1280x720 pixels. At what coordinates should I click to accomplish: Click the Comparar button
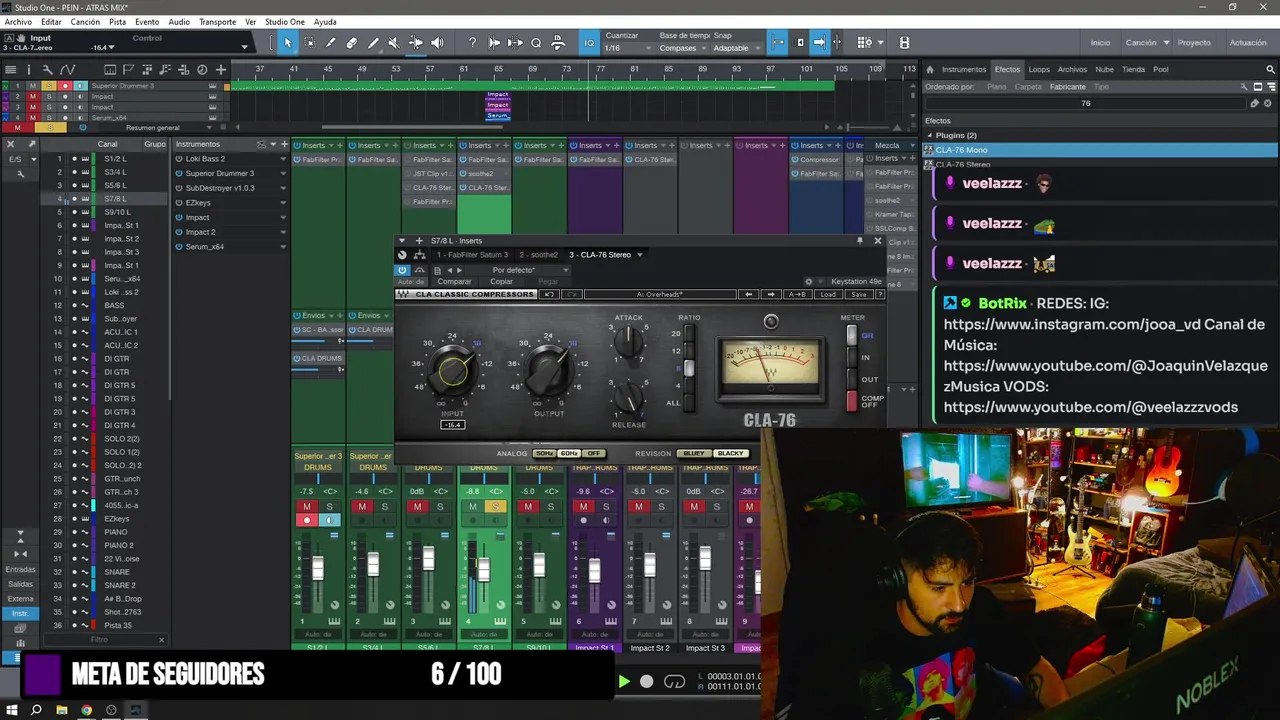tap(454, 282)
